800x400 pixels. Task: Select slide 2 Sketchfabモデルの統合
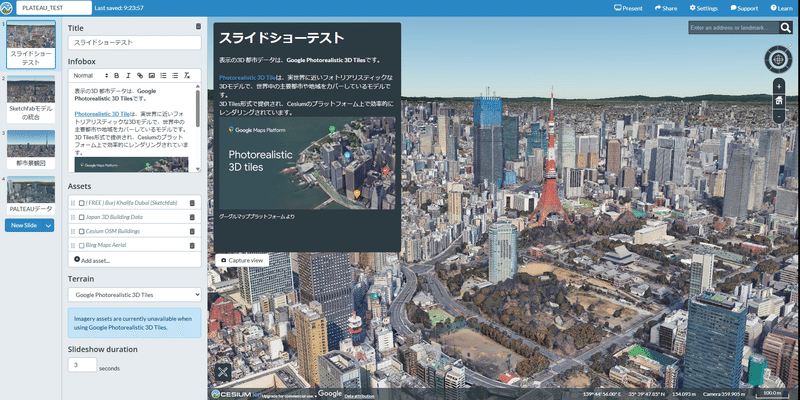coord(31,99)
